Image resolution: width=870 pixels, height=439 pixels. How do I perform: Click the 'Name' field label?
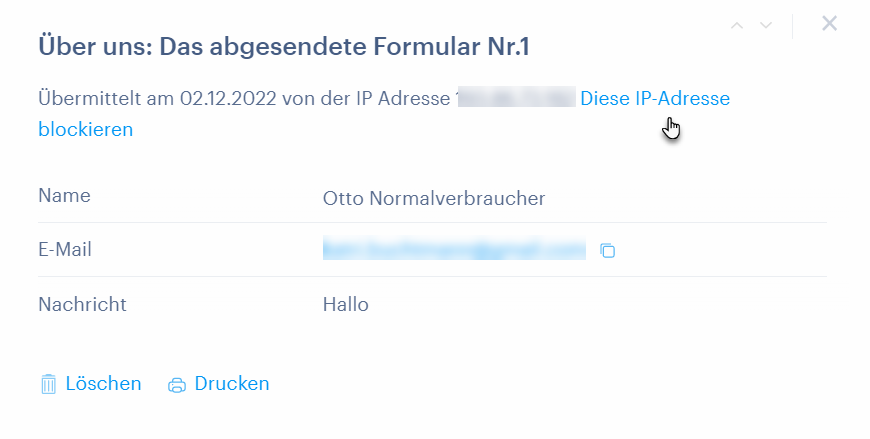[x=64, y=195]
